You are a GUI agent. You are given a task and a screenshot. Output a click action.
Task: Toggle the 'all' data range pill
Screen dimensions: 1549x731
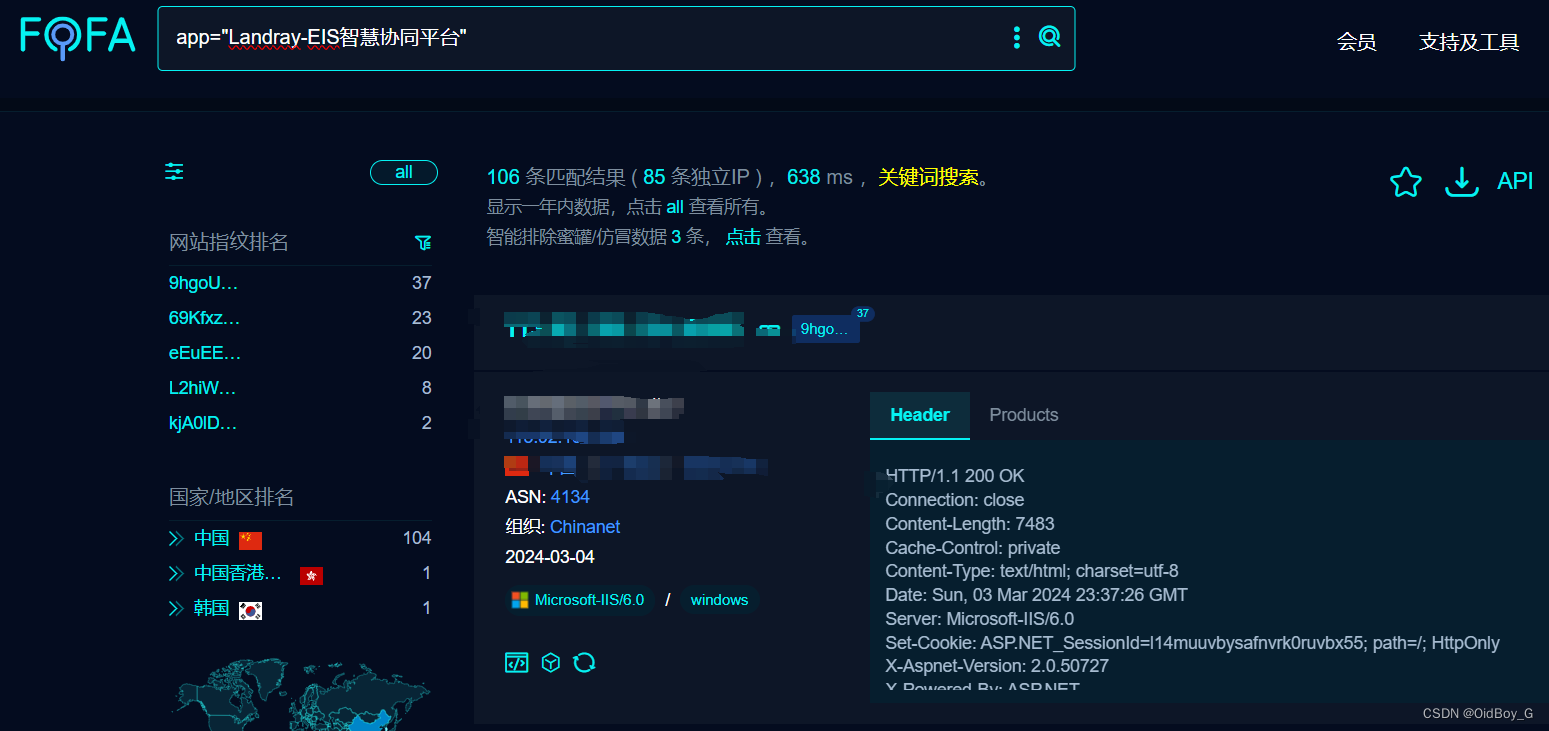point(404,172)
